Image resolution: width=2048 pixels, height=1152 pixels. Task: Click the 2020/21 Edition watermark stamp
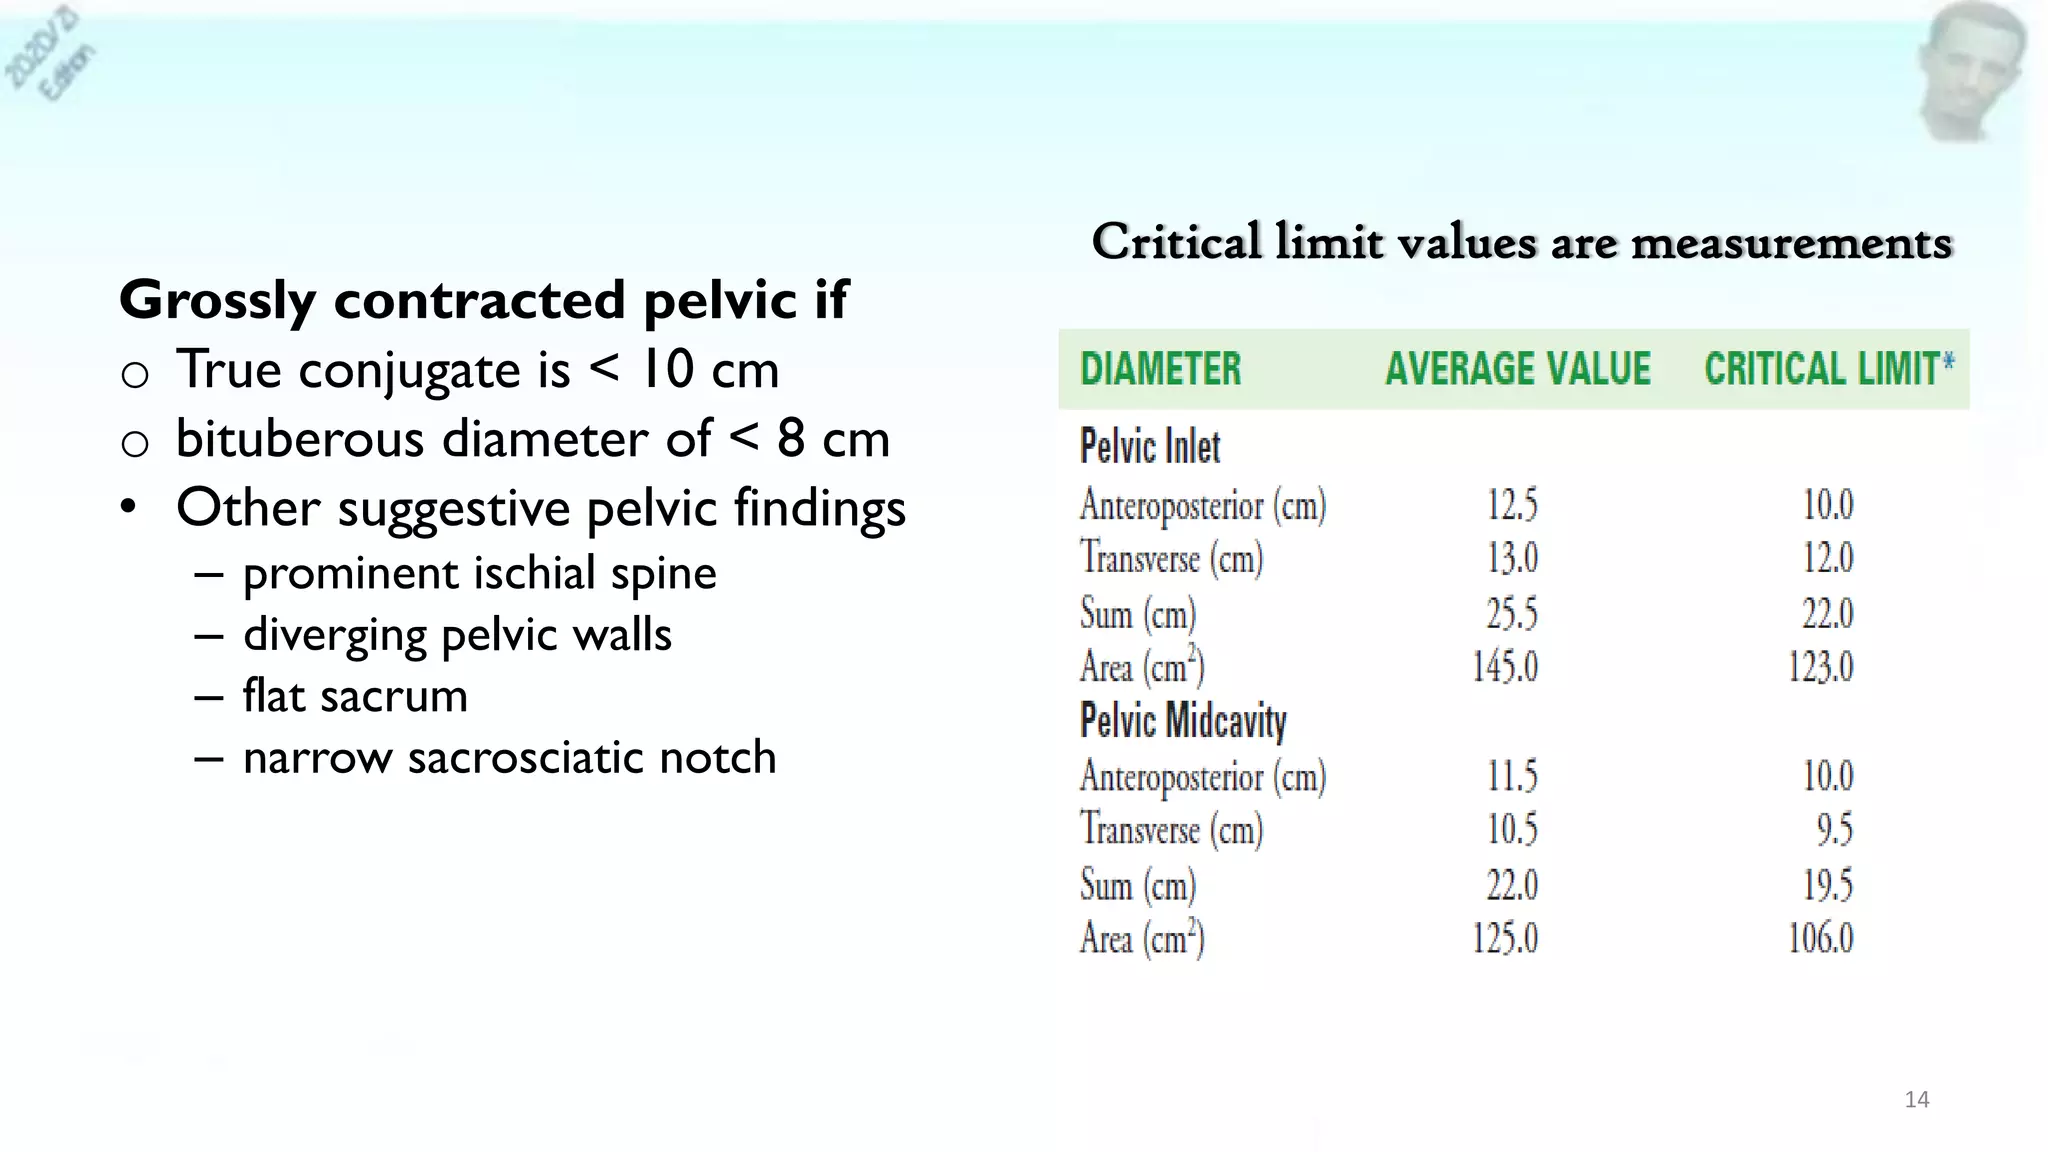[x=50, y=52]
